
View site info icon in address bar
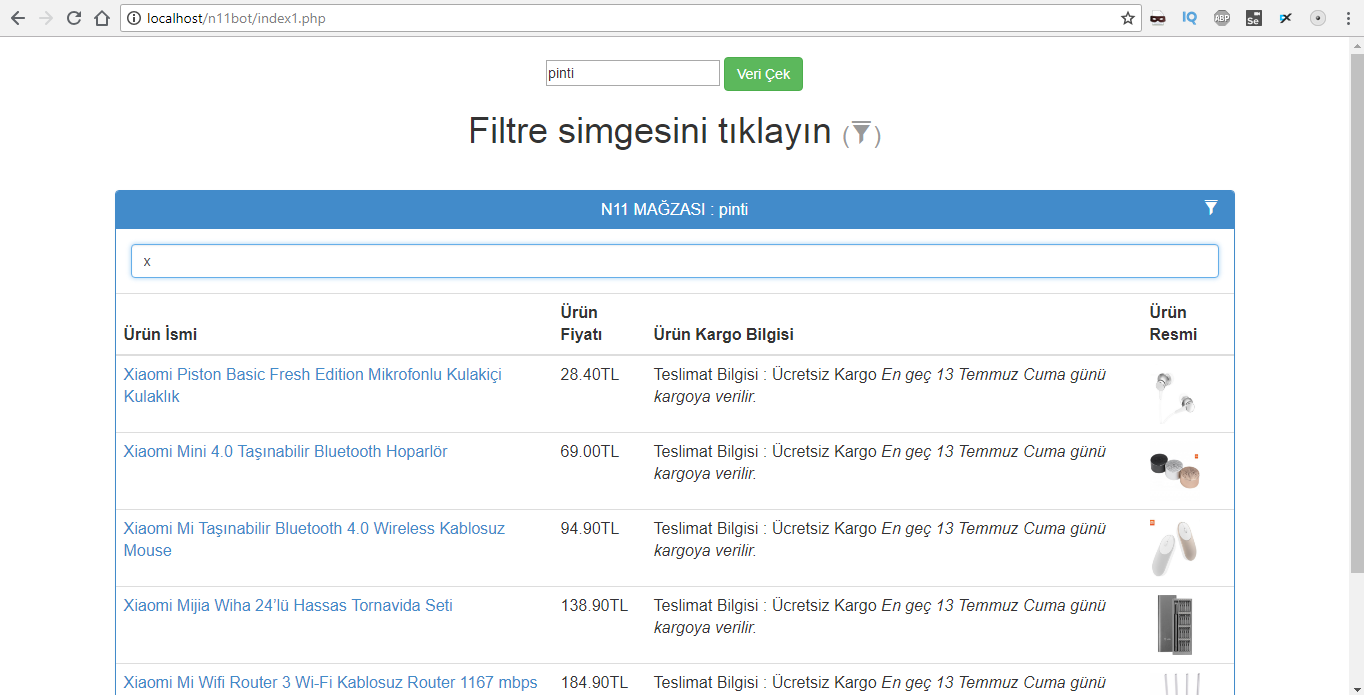click(x=134, y=18)
